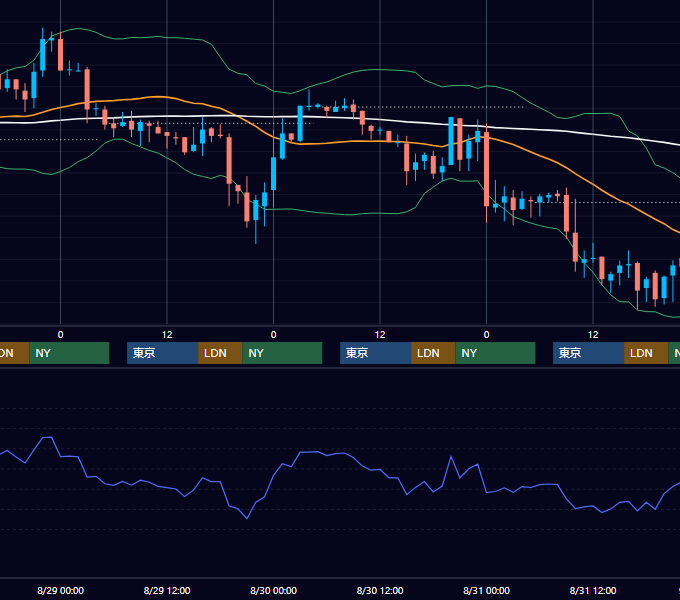The height and width of the screenshot is (600, 680).
Task: Select the LDN session block for 8/29
Action: (220, 353)
